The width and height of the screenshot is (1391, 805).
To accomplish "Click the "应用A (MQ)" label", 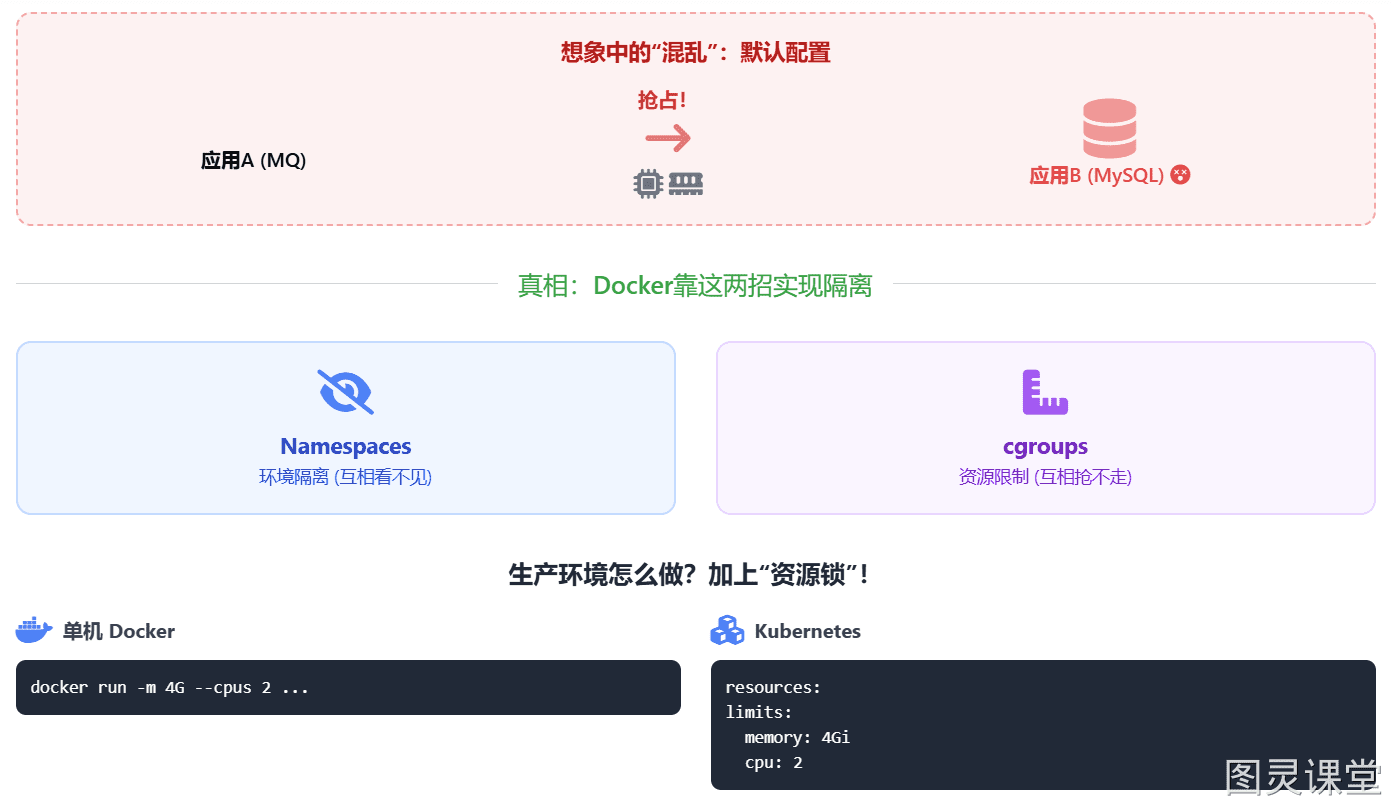I will tap(254, 160).
